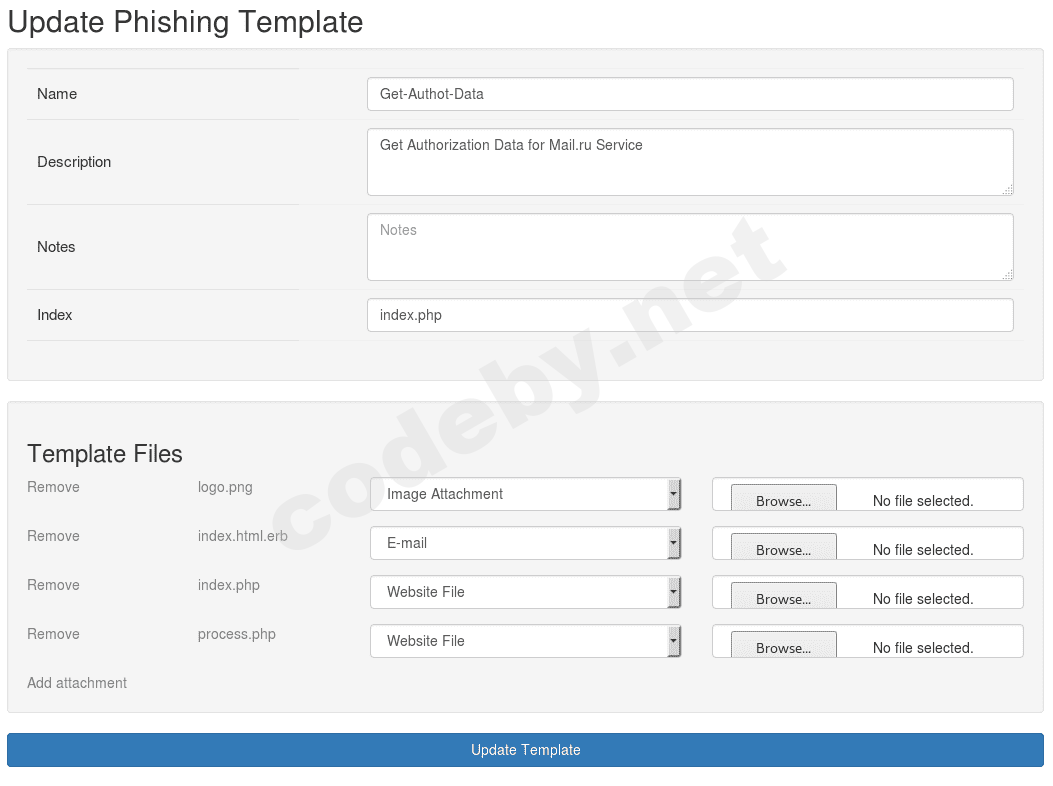Remove the index.html.erb template file

(x=53, y=536)
